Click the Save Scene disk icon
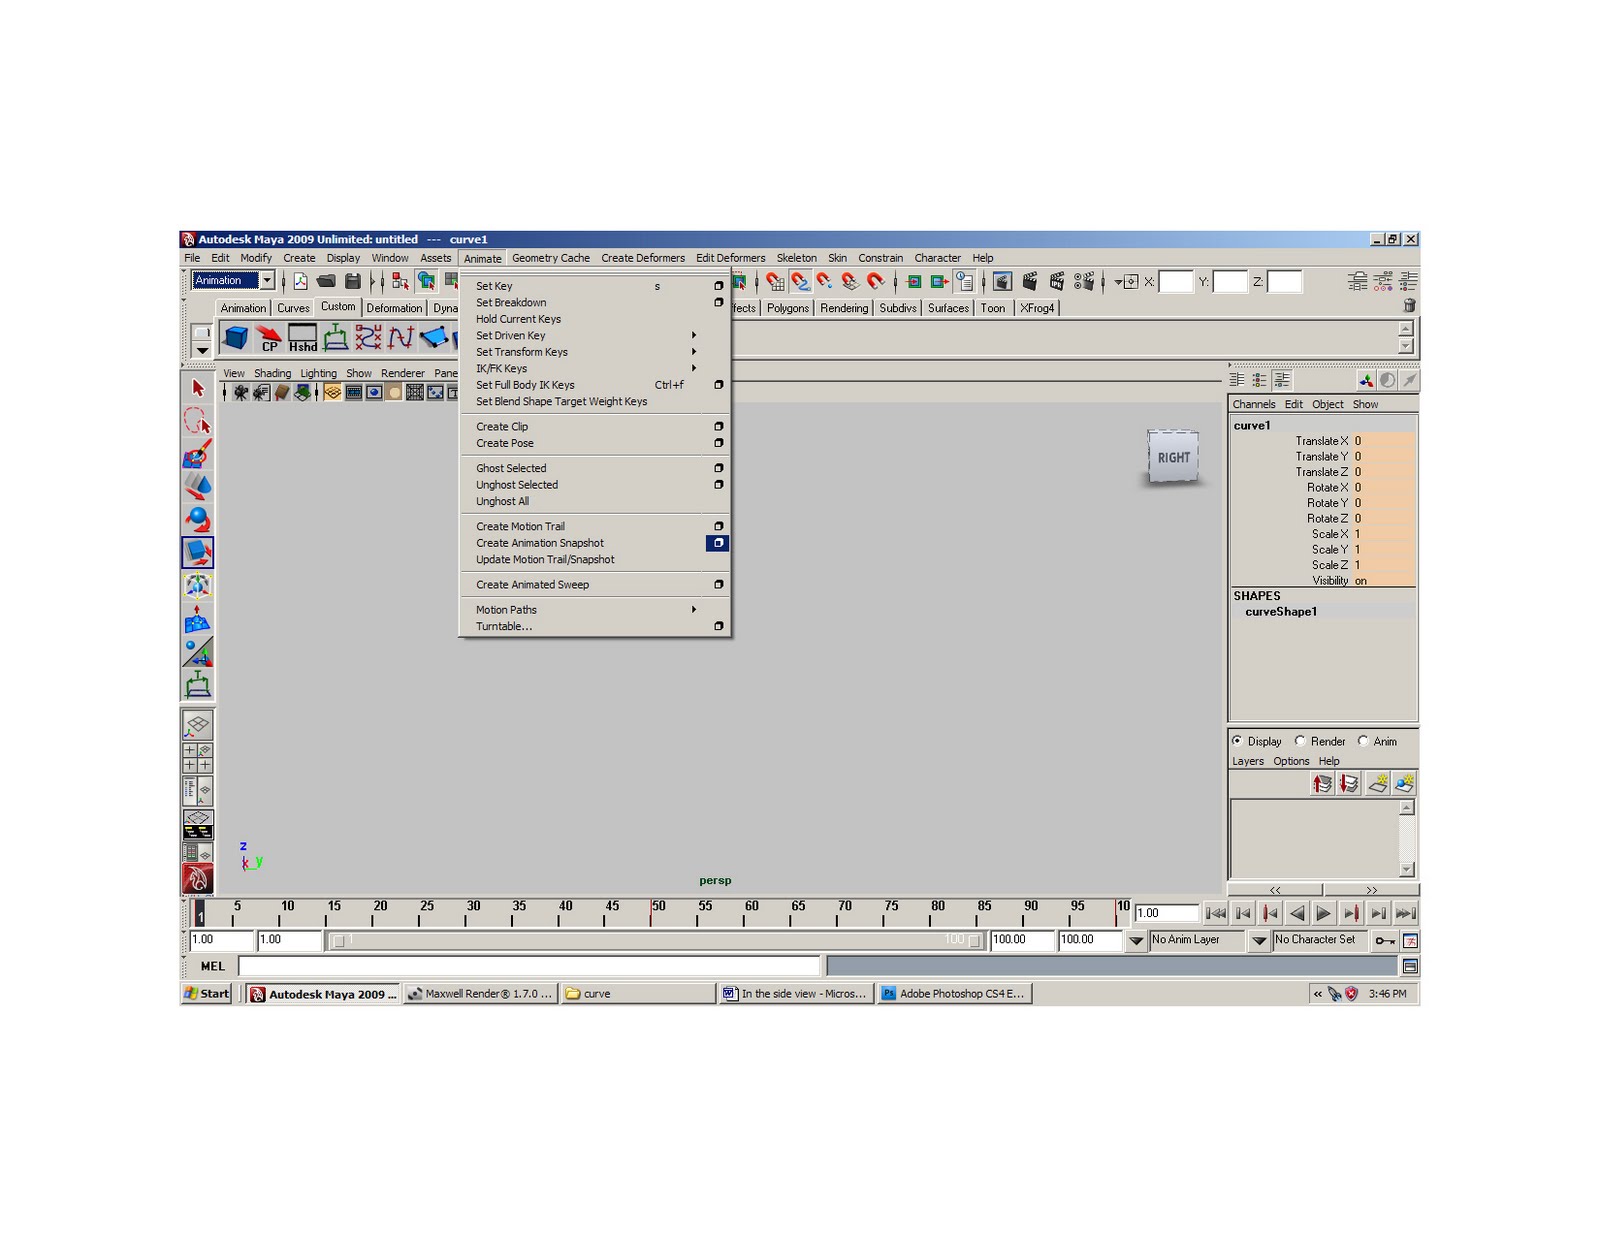 352,282
